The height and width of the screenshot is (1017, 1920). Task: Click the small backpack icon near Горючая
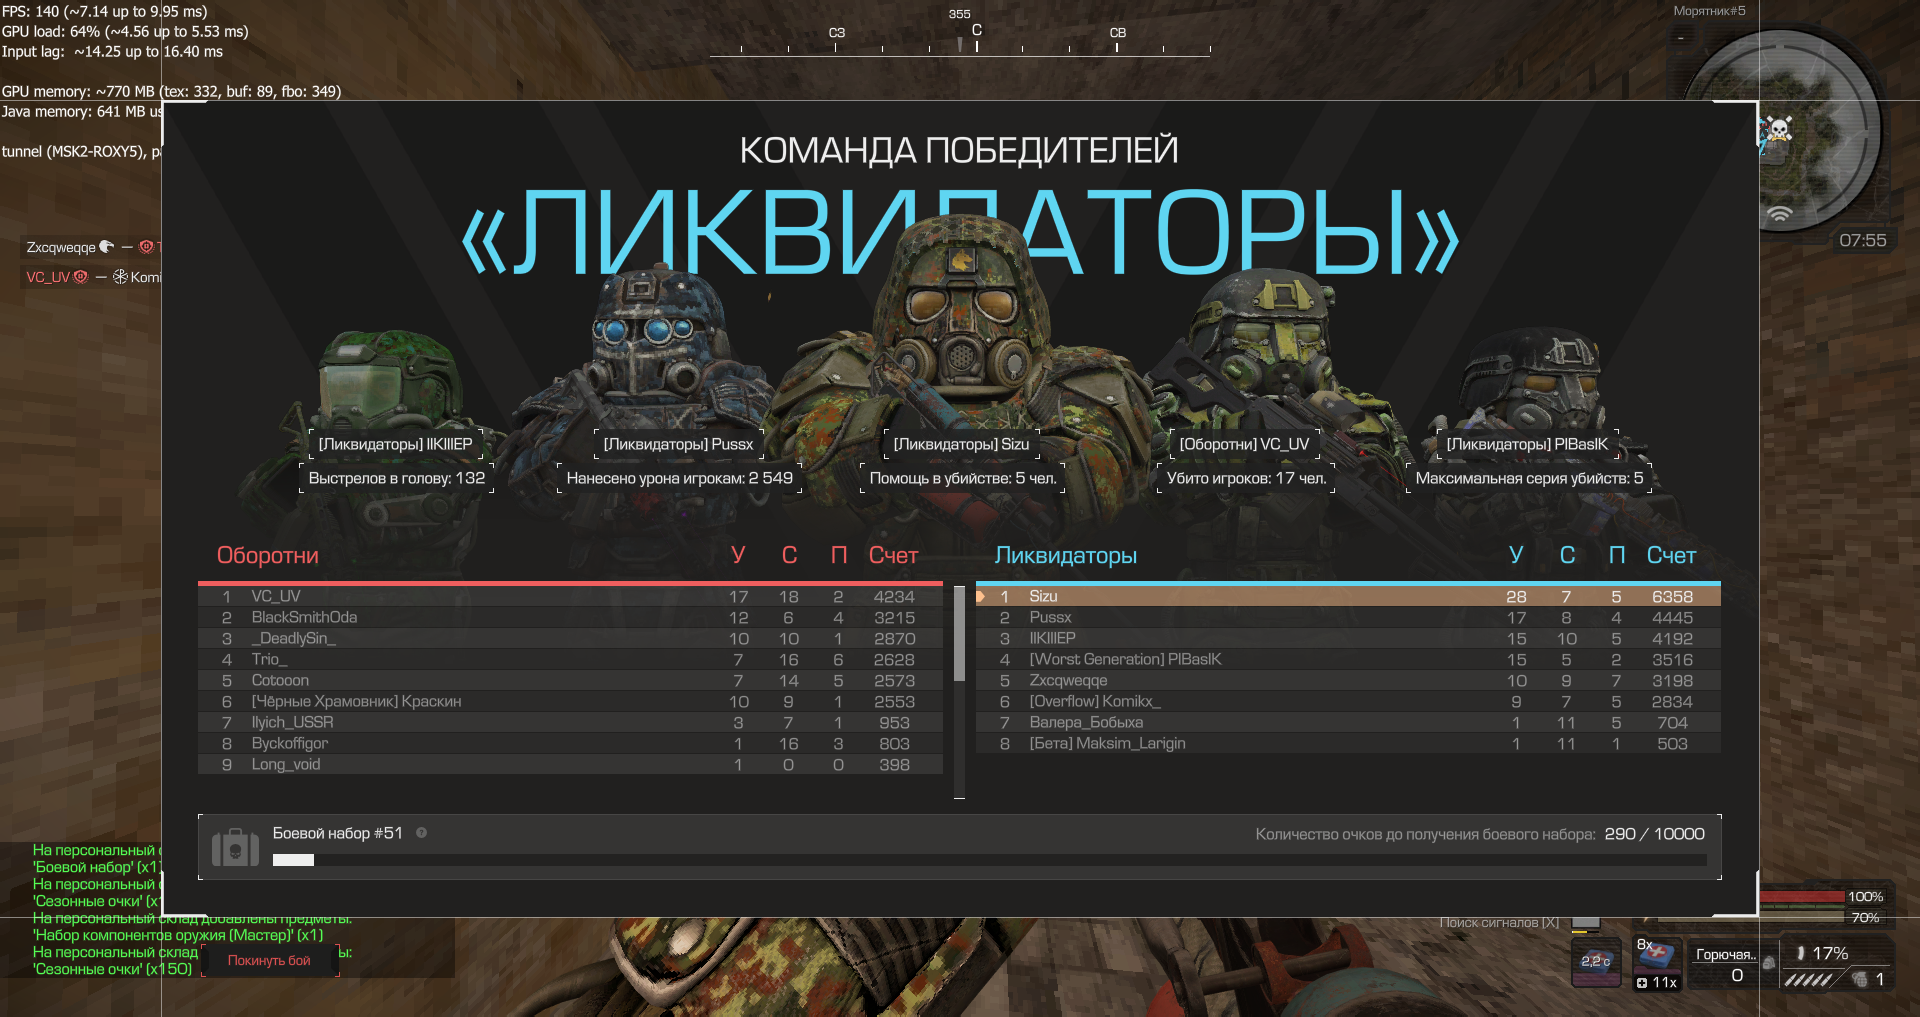[x=1768, y=963]
